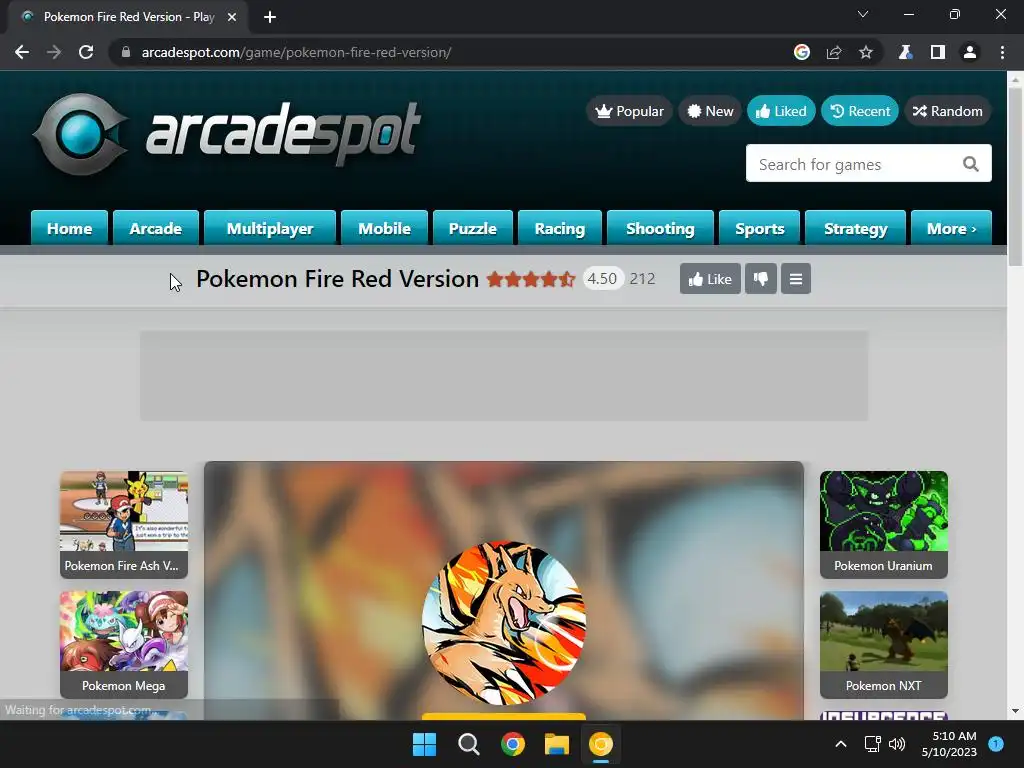The image size is (1024, 768).
Task: Open Liked games list
Action: tap(781, 111)
